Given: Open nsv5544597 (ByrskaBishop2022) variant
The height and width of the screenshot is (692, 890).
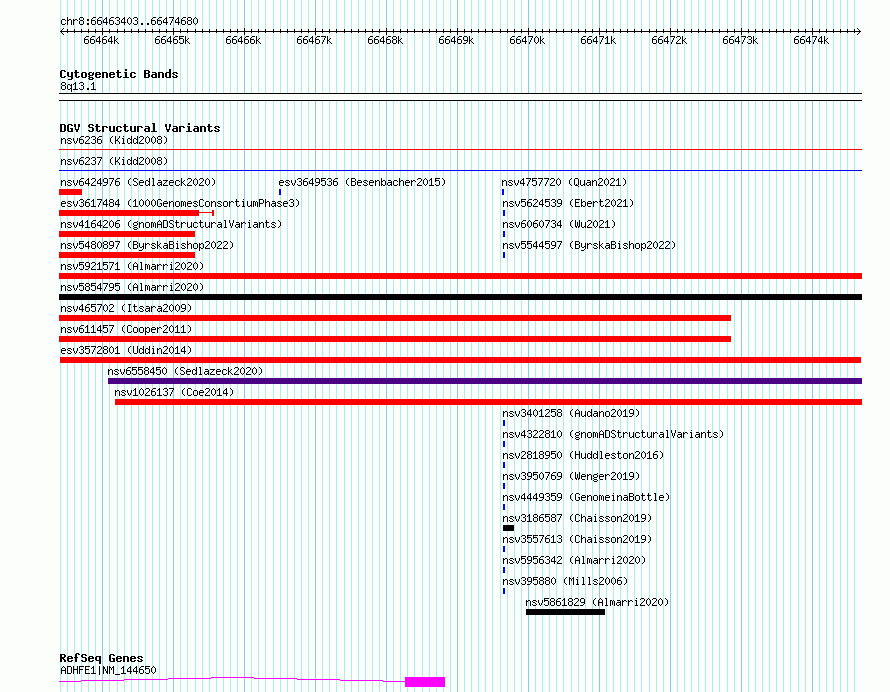Looking at the screenshot, I should [589, 245].
